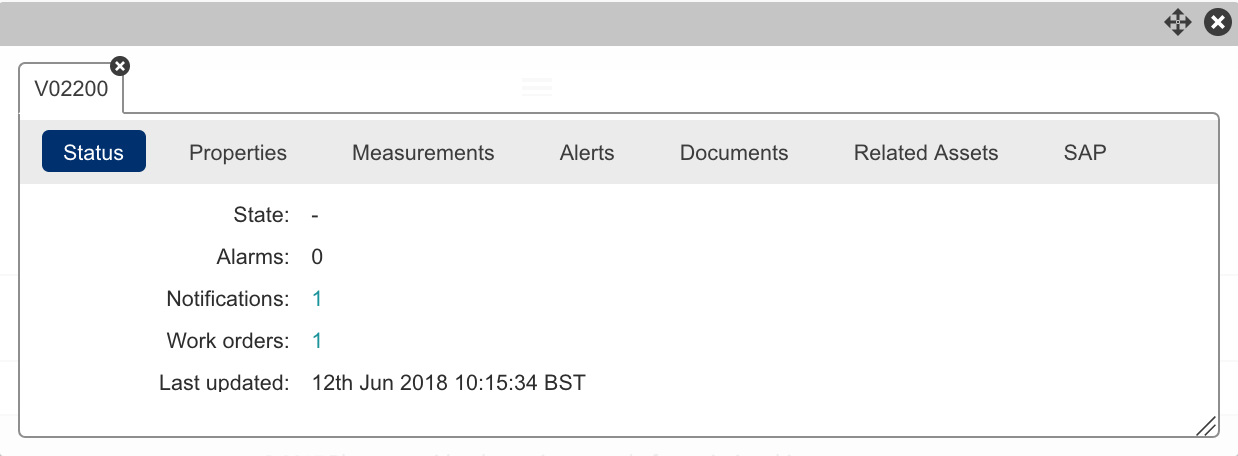Go to the Related Assets tab
The height and width of the screenshot is (456, 1238).
[926, 152]
